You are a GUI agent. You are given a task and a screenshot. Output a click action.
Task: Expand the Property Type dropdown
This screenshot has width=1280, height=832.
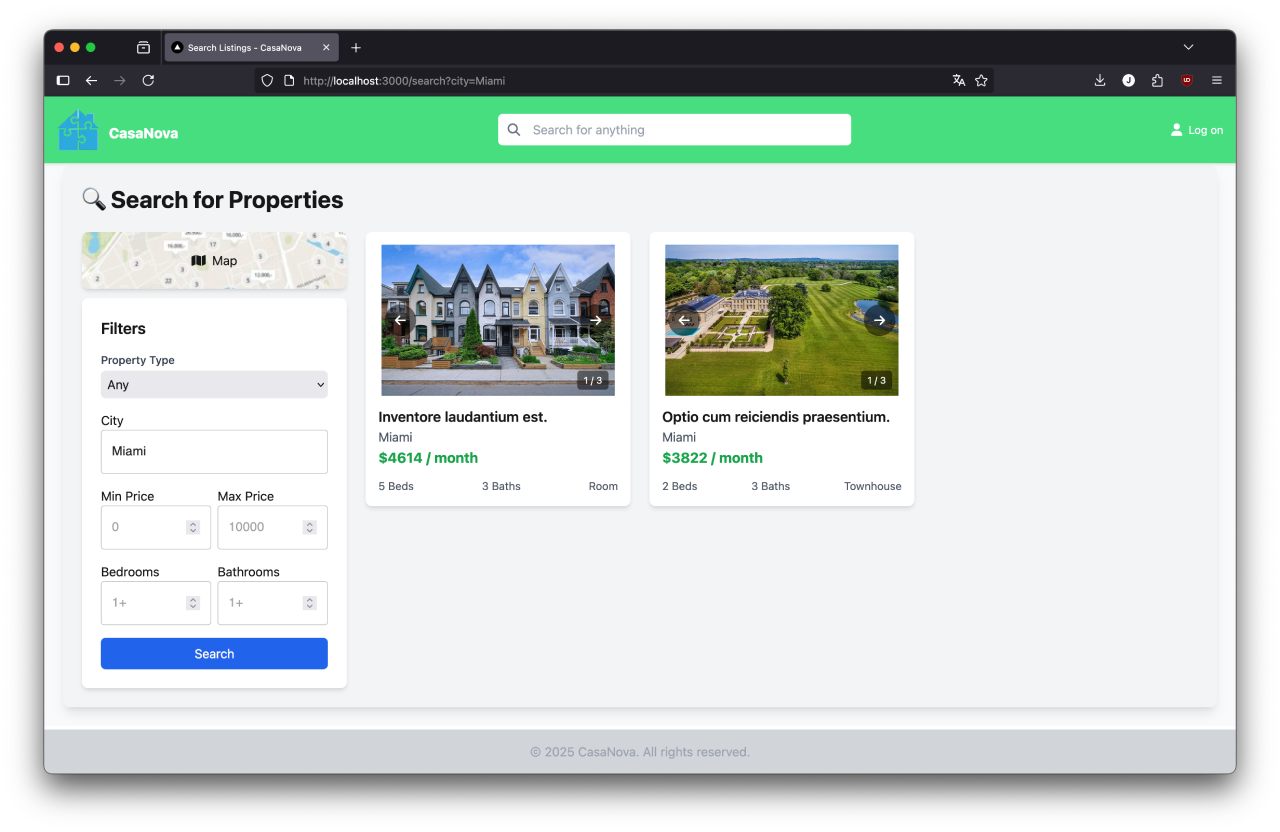pos(214,385)
